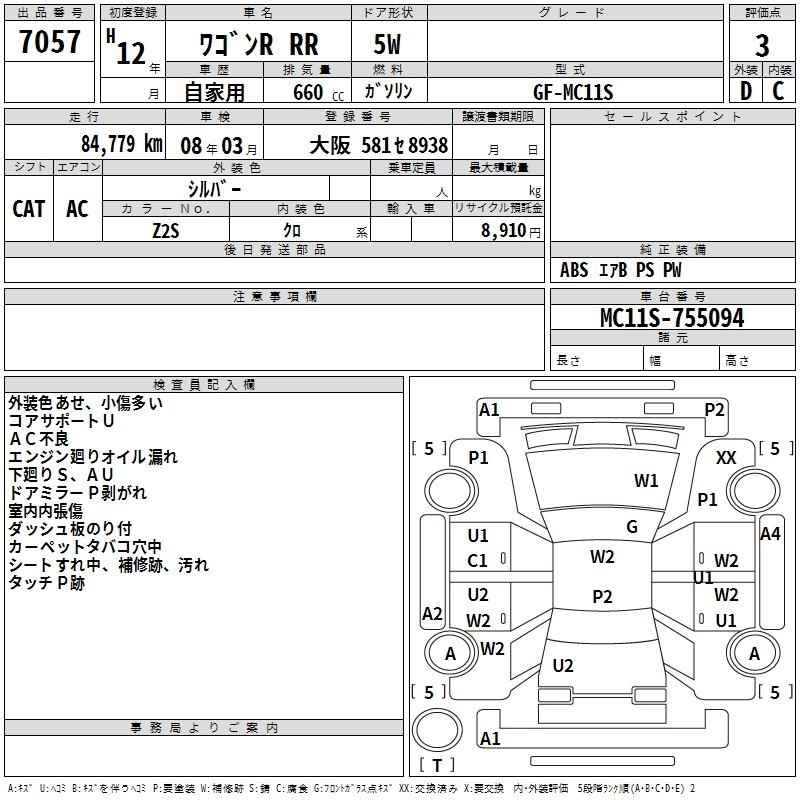800x800 pixels.
Task: Select the circled A wheel at bottom left
Action: tap(450, 653)
